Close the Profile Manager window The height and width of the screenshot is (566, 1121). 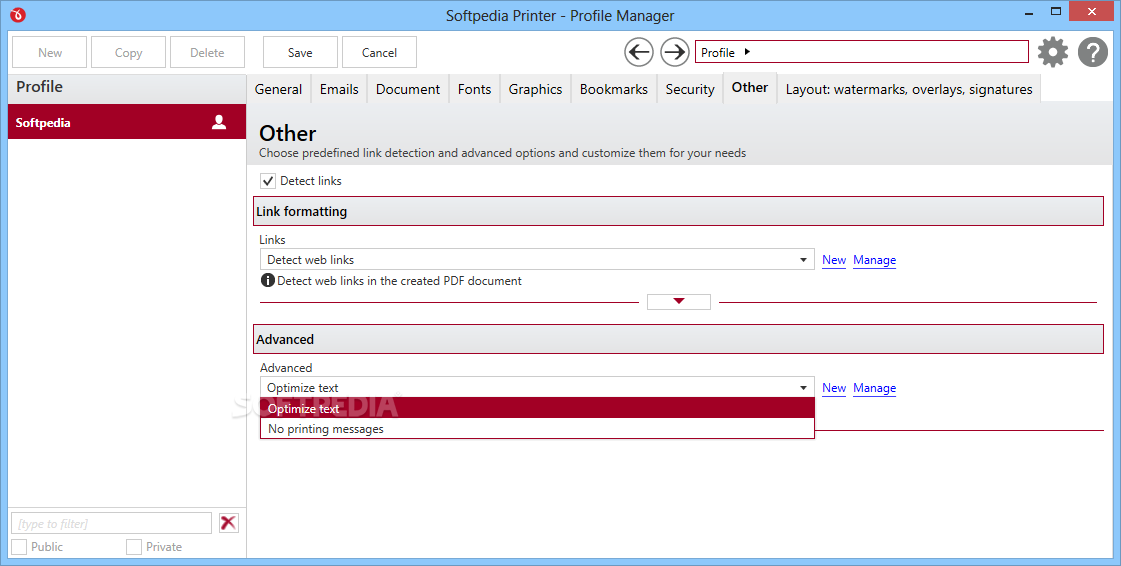click(1092, 11)
